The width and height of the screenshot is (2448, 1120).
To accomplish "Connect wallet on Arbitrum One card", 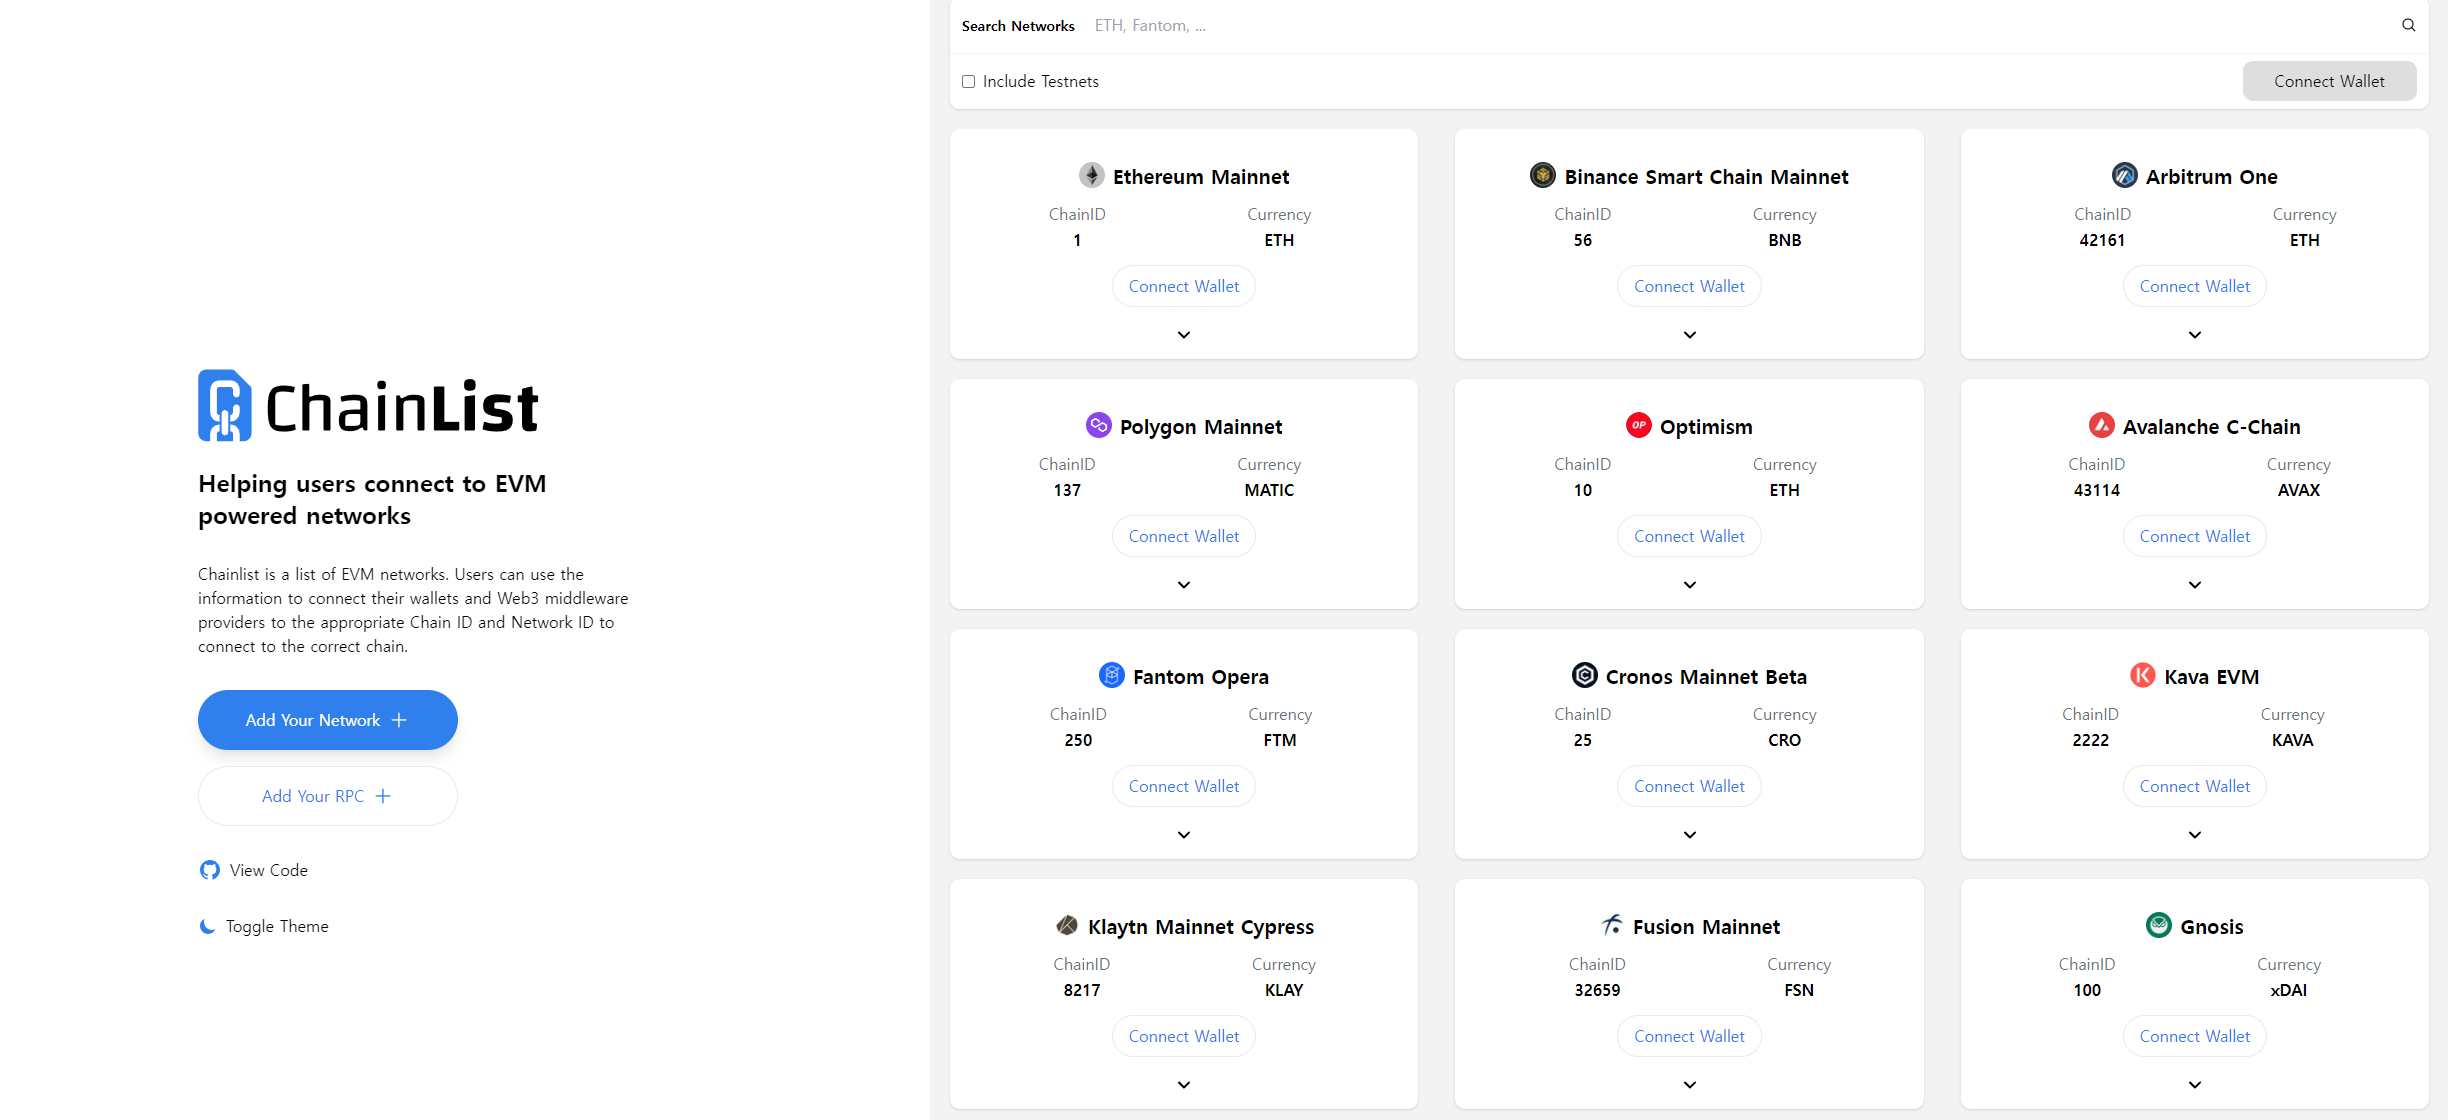I will 2195,286.
